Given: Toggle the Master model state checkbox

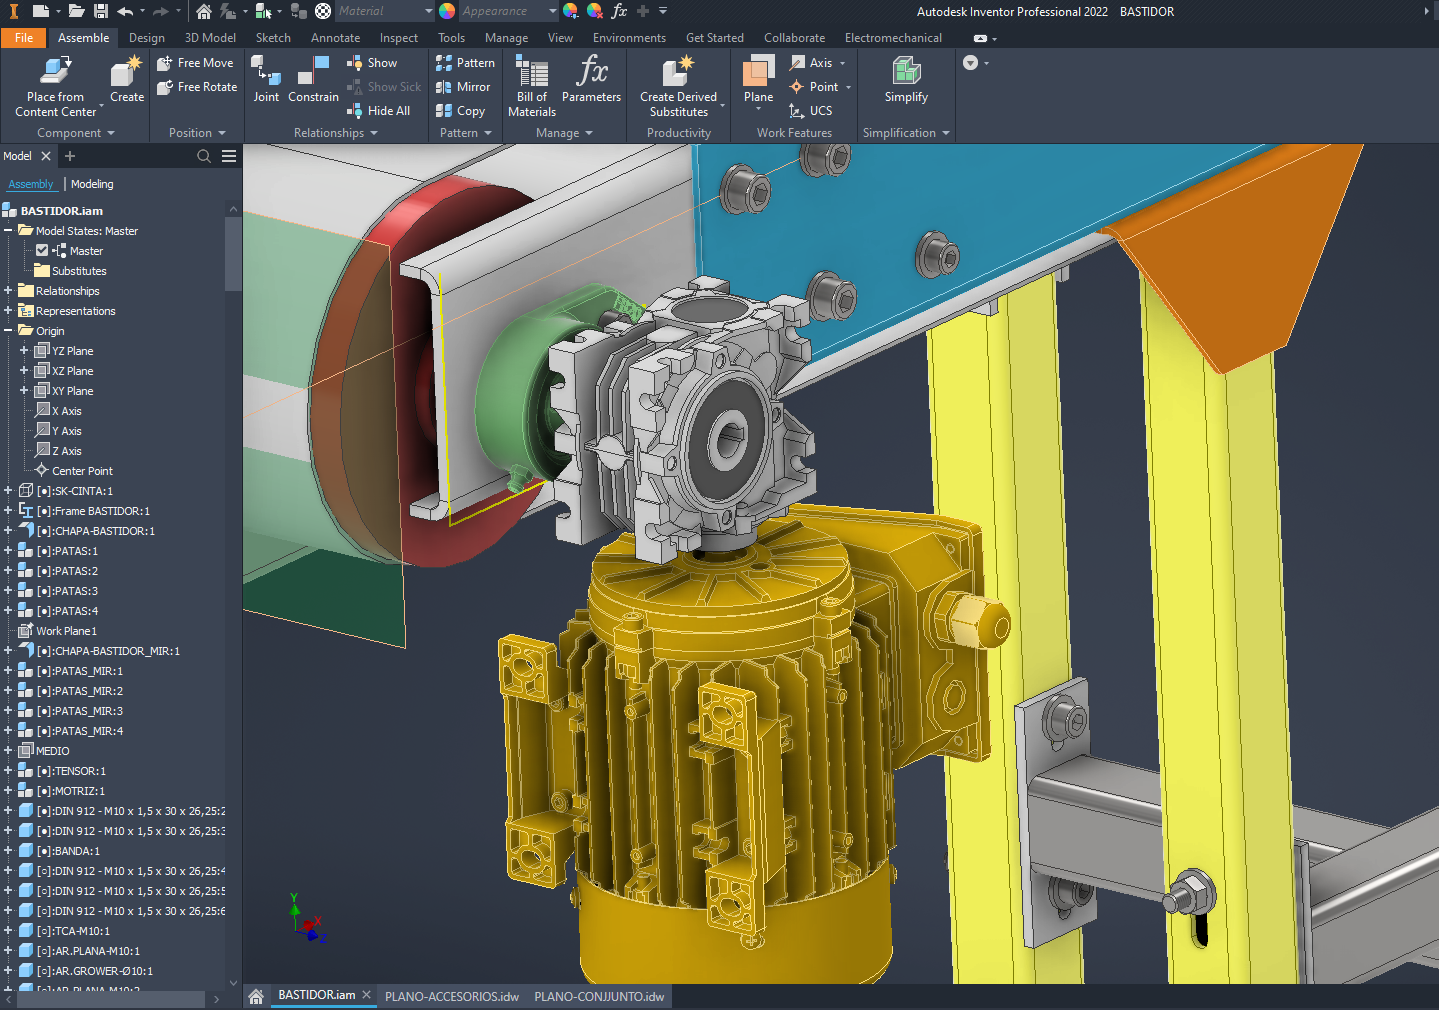Looking at the screenshot, I should coord(42,250).
